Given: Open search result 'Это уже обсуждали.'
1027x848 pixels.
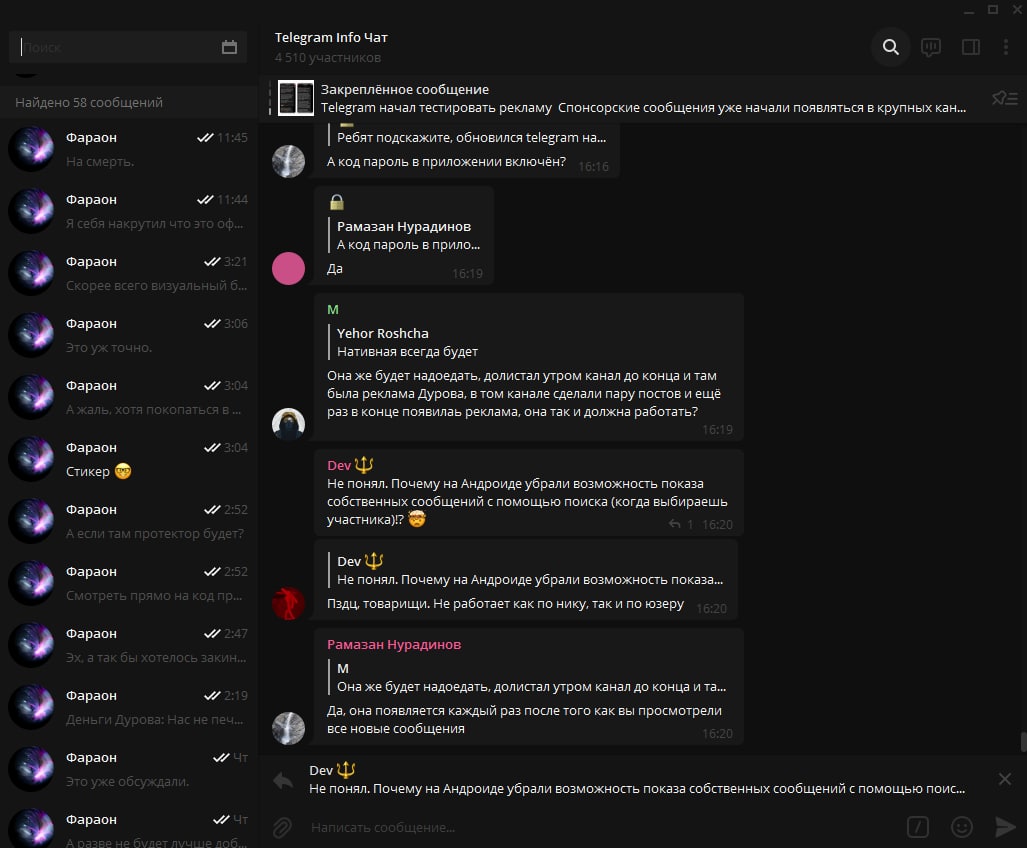Looking at the screenshot, I should (x=128, y=769).
